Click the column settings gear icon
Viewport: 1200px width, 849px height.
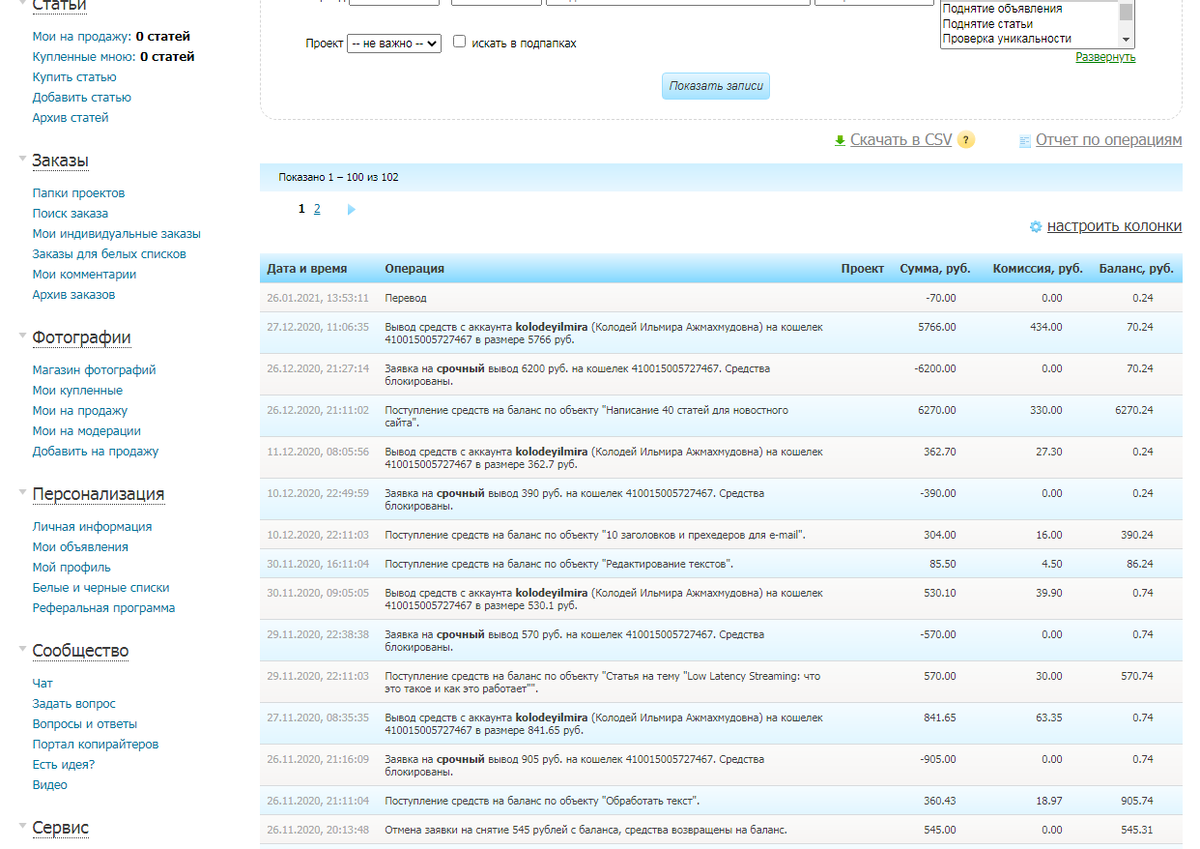click(1036, 227)
